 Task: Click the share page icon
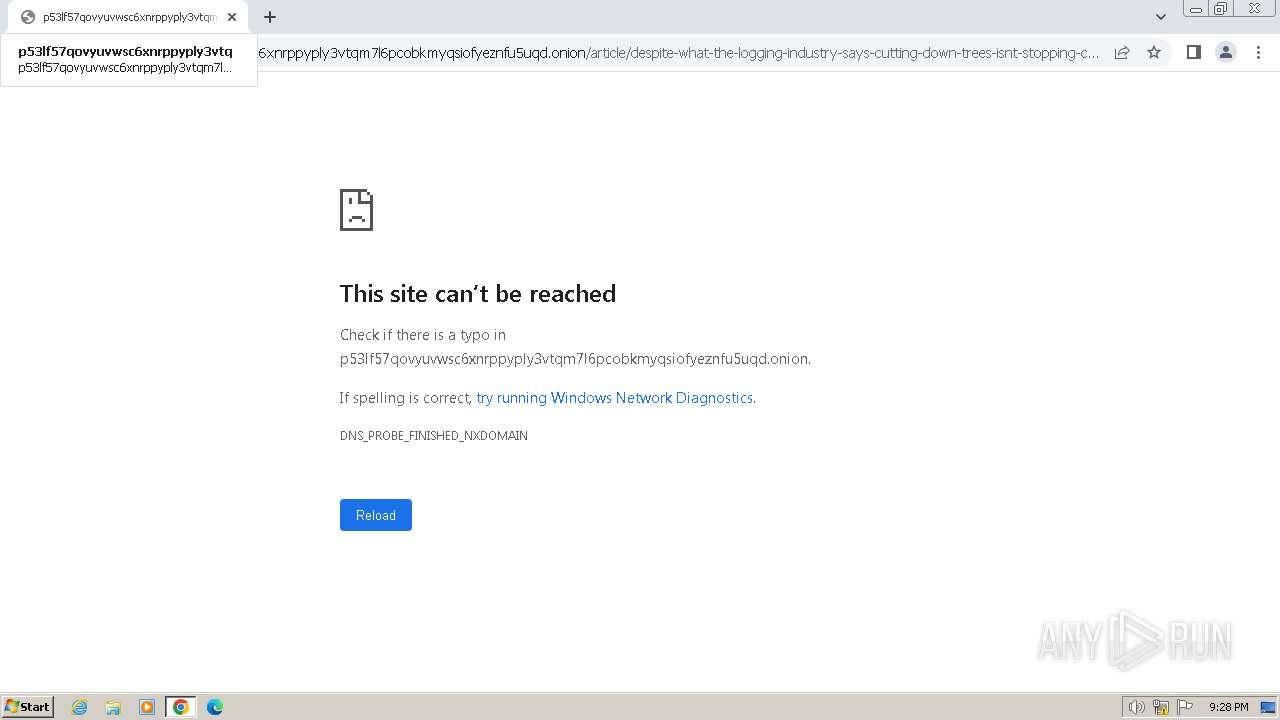(x=1122, y=53)
